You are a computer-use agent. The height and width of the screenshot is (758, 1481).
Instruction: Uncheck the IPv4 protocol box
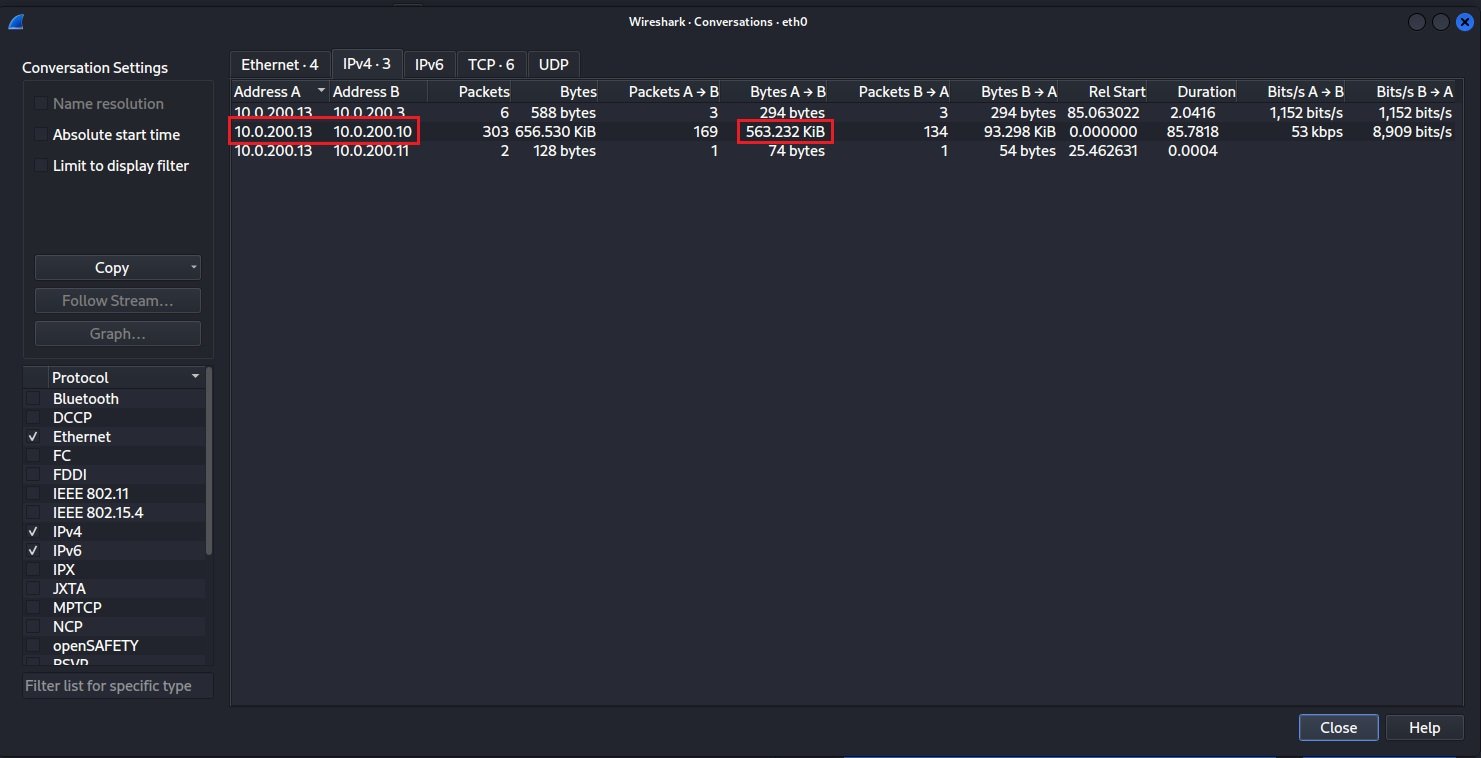[34, 532]
